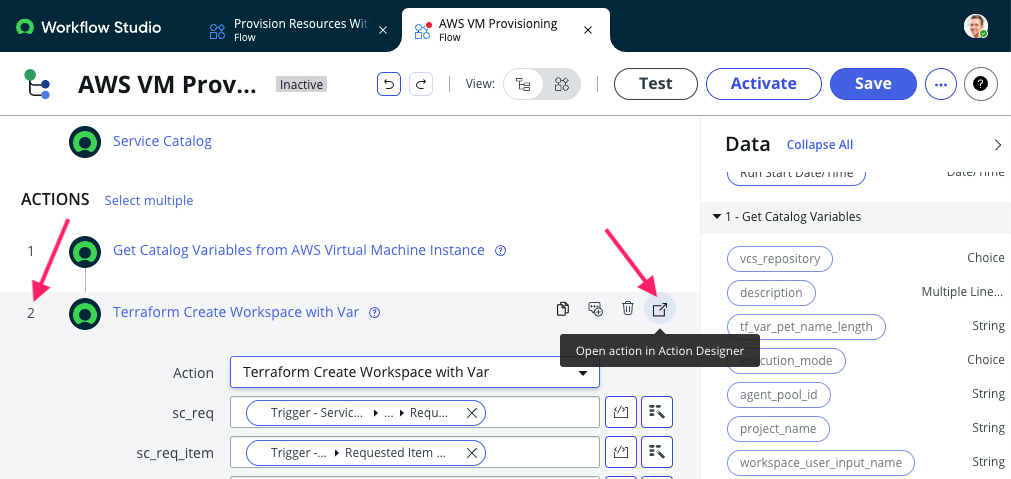Image resolution: width=1011 pixels, height=479 pixels.
Task: Open Get Catalog Variables from AWS action
Action: pos(299,250)
